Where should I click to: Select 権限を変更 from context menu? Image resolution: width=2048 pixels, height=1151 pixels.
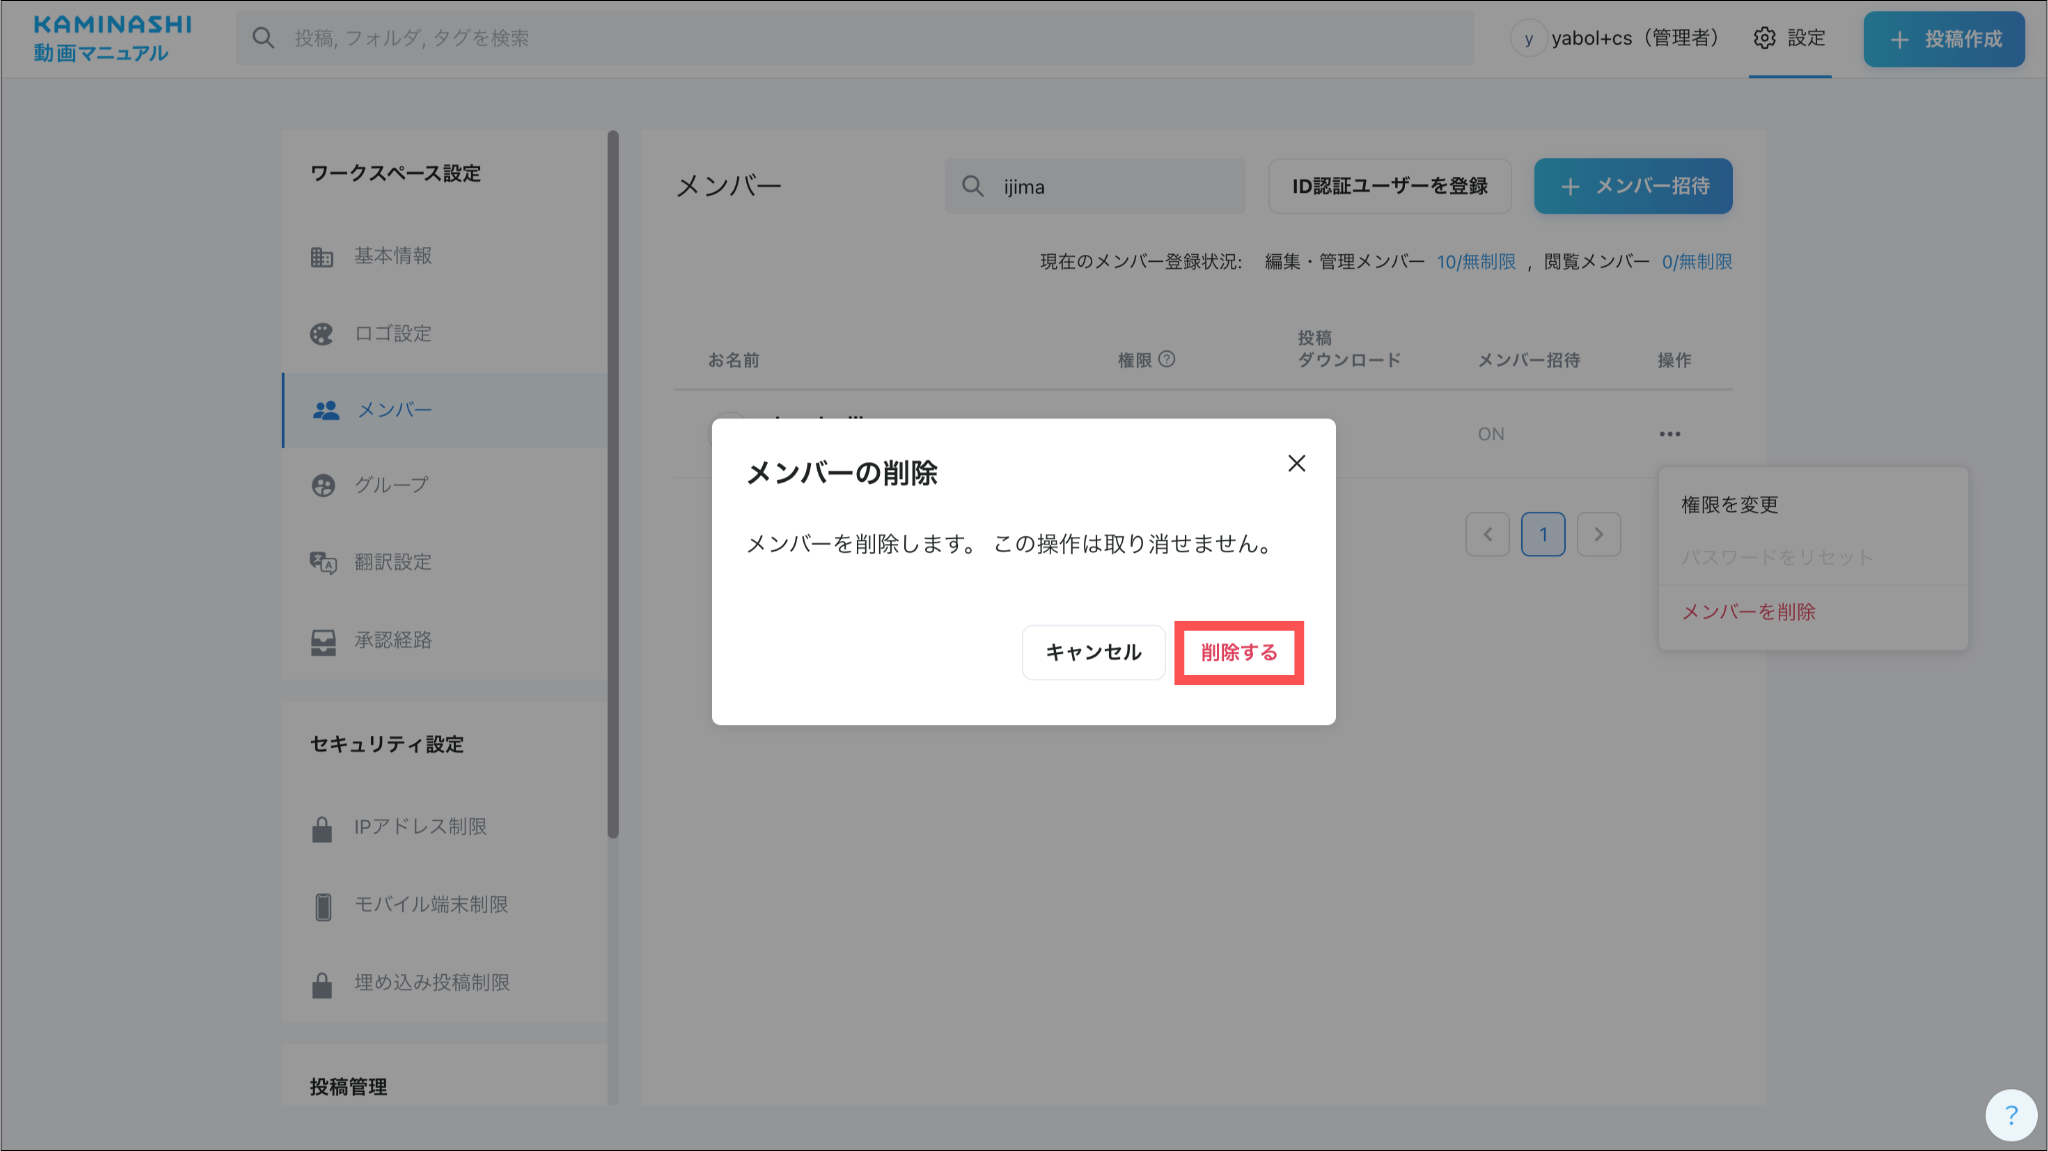[1729, 505]
